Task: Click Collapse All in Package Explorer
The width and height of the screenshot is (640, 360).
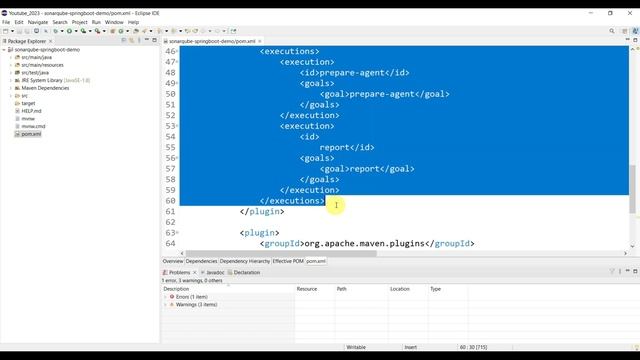Action: 124,40
